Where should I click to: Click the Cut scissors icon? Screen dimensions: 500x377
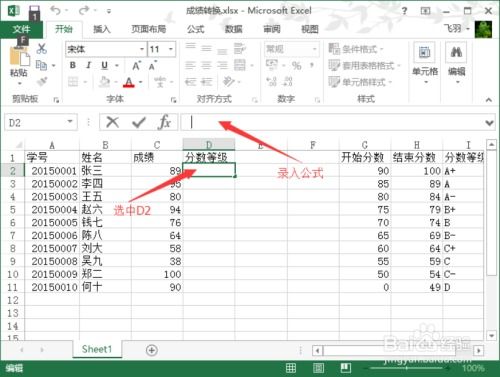click(42, 49)
